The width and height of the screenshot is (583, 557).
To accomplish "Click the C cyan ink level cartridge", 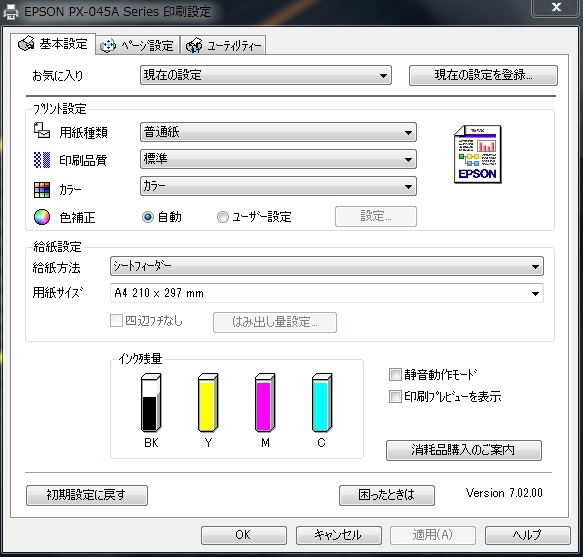I will 322,403.
